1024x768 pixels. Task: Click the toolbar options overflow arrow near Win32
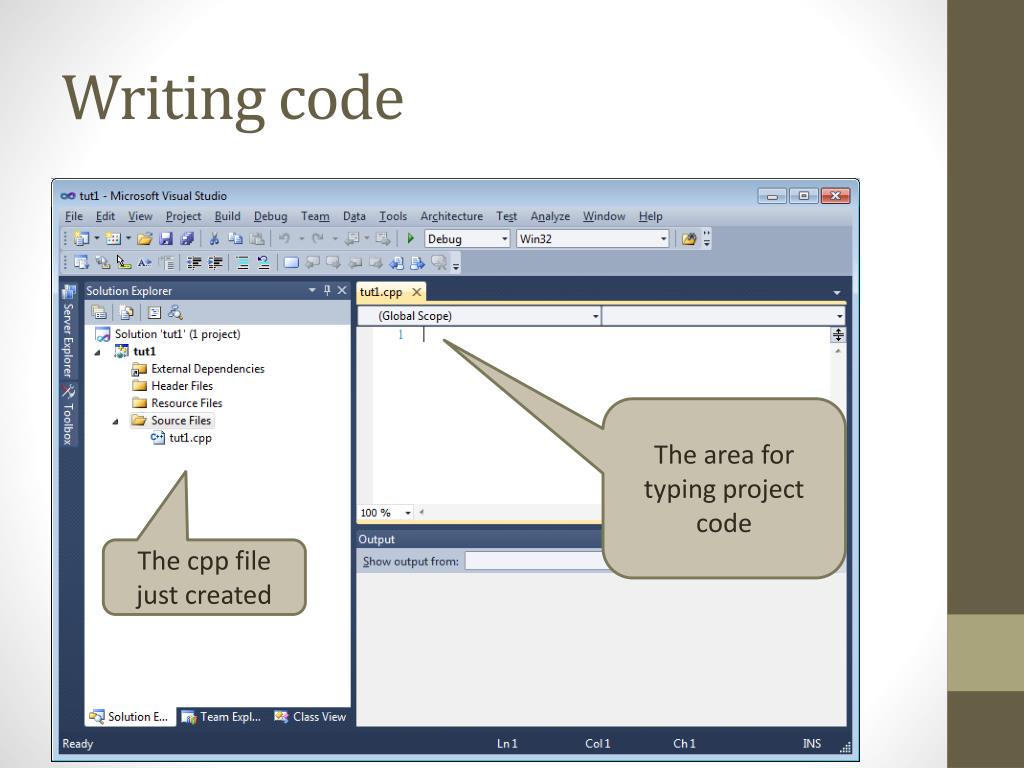[x=707, y=239]
